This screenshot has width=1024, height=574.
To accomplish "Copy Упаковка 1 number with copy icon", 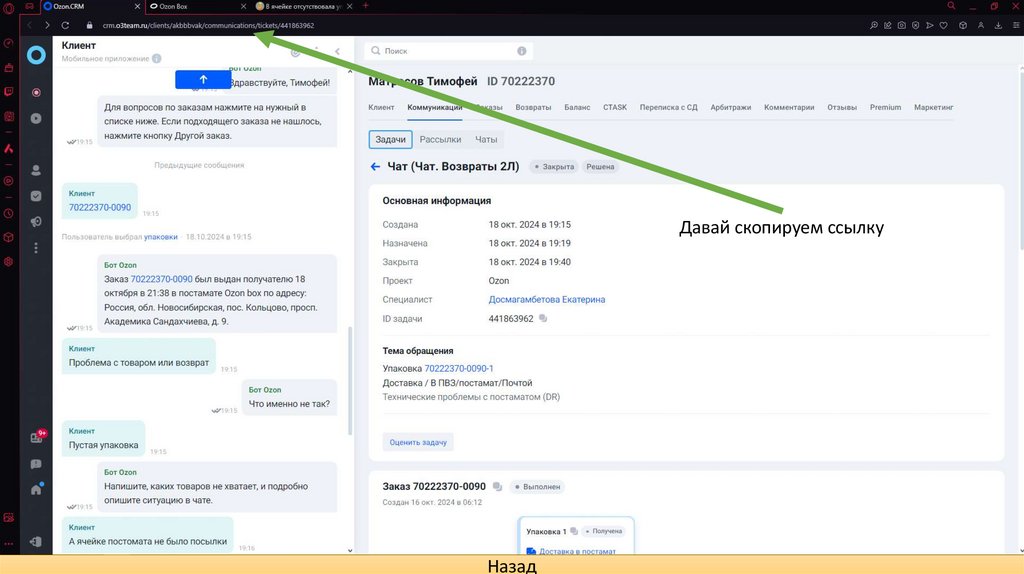I will click(574, 531).
